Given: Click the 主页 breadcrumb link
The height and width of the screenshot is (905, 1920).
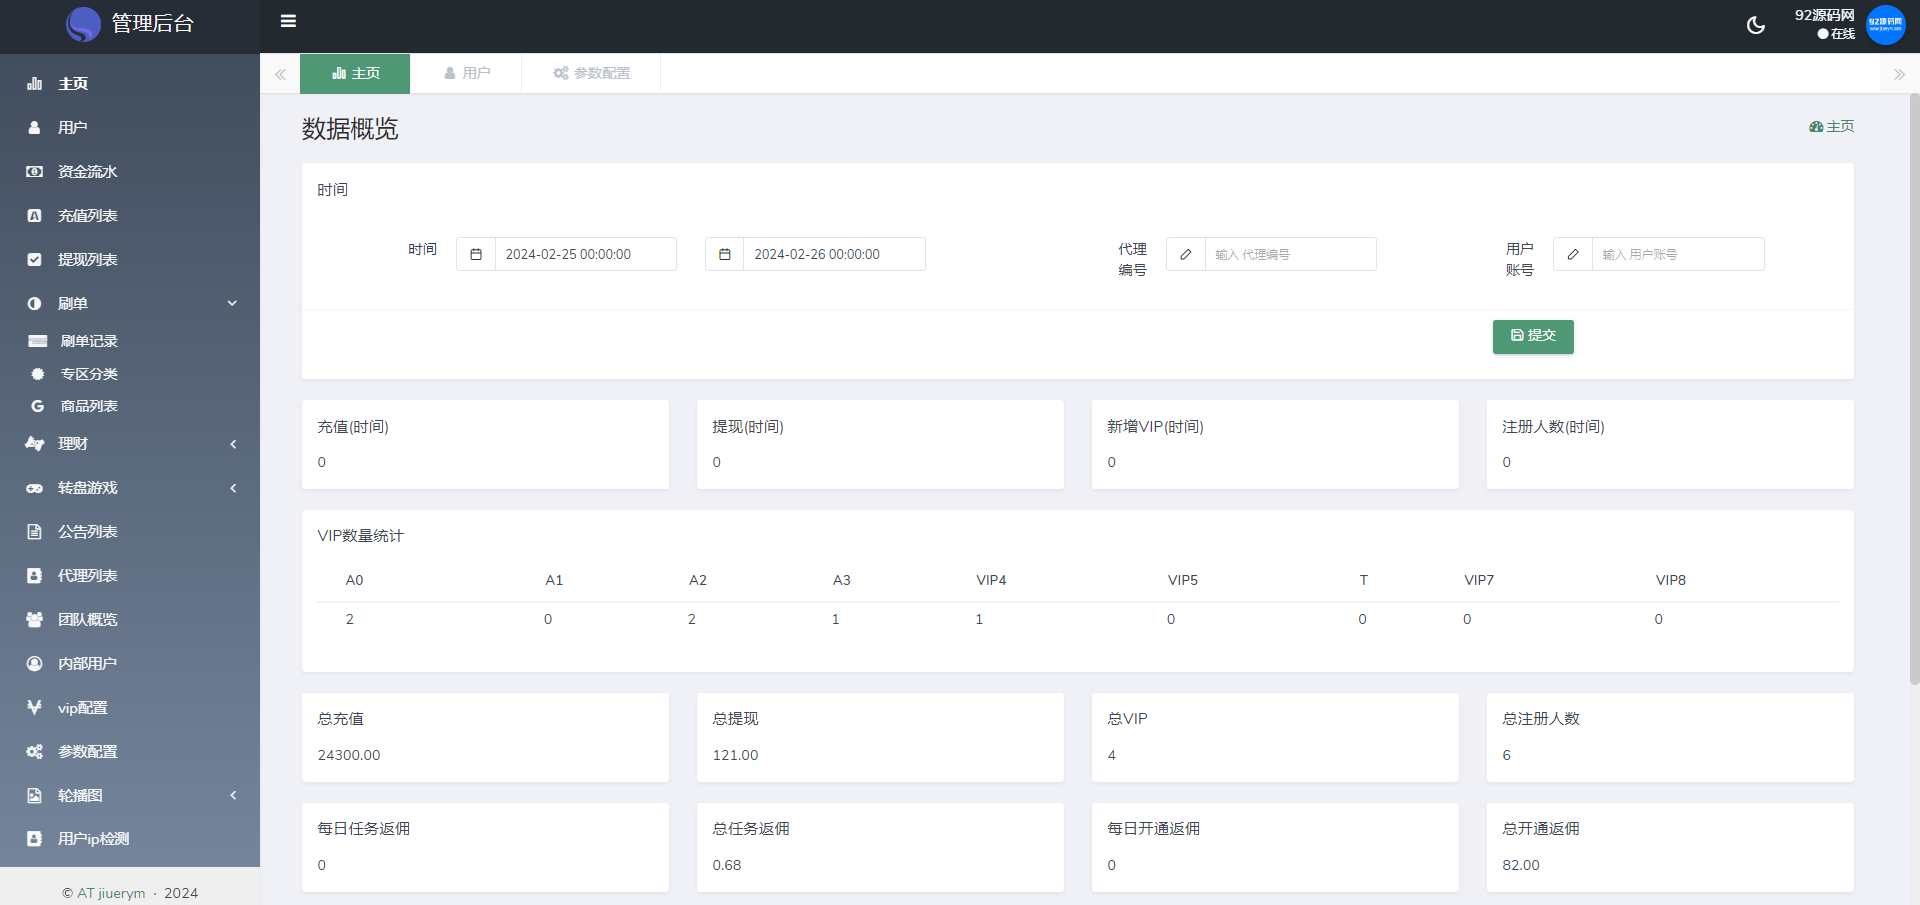Looking at the screenshot, I should 1832,126.
